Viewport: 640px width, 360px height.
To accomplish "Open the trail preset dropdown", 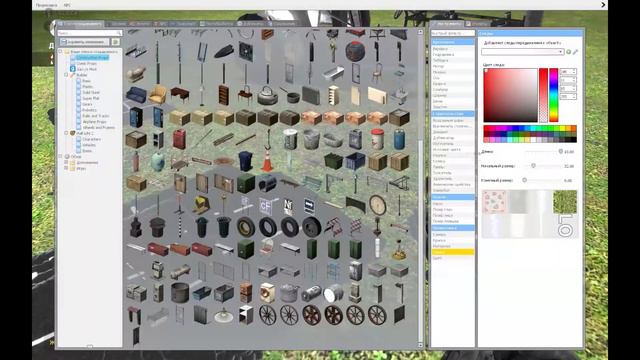I will 522,52.
